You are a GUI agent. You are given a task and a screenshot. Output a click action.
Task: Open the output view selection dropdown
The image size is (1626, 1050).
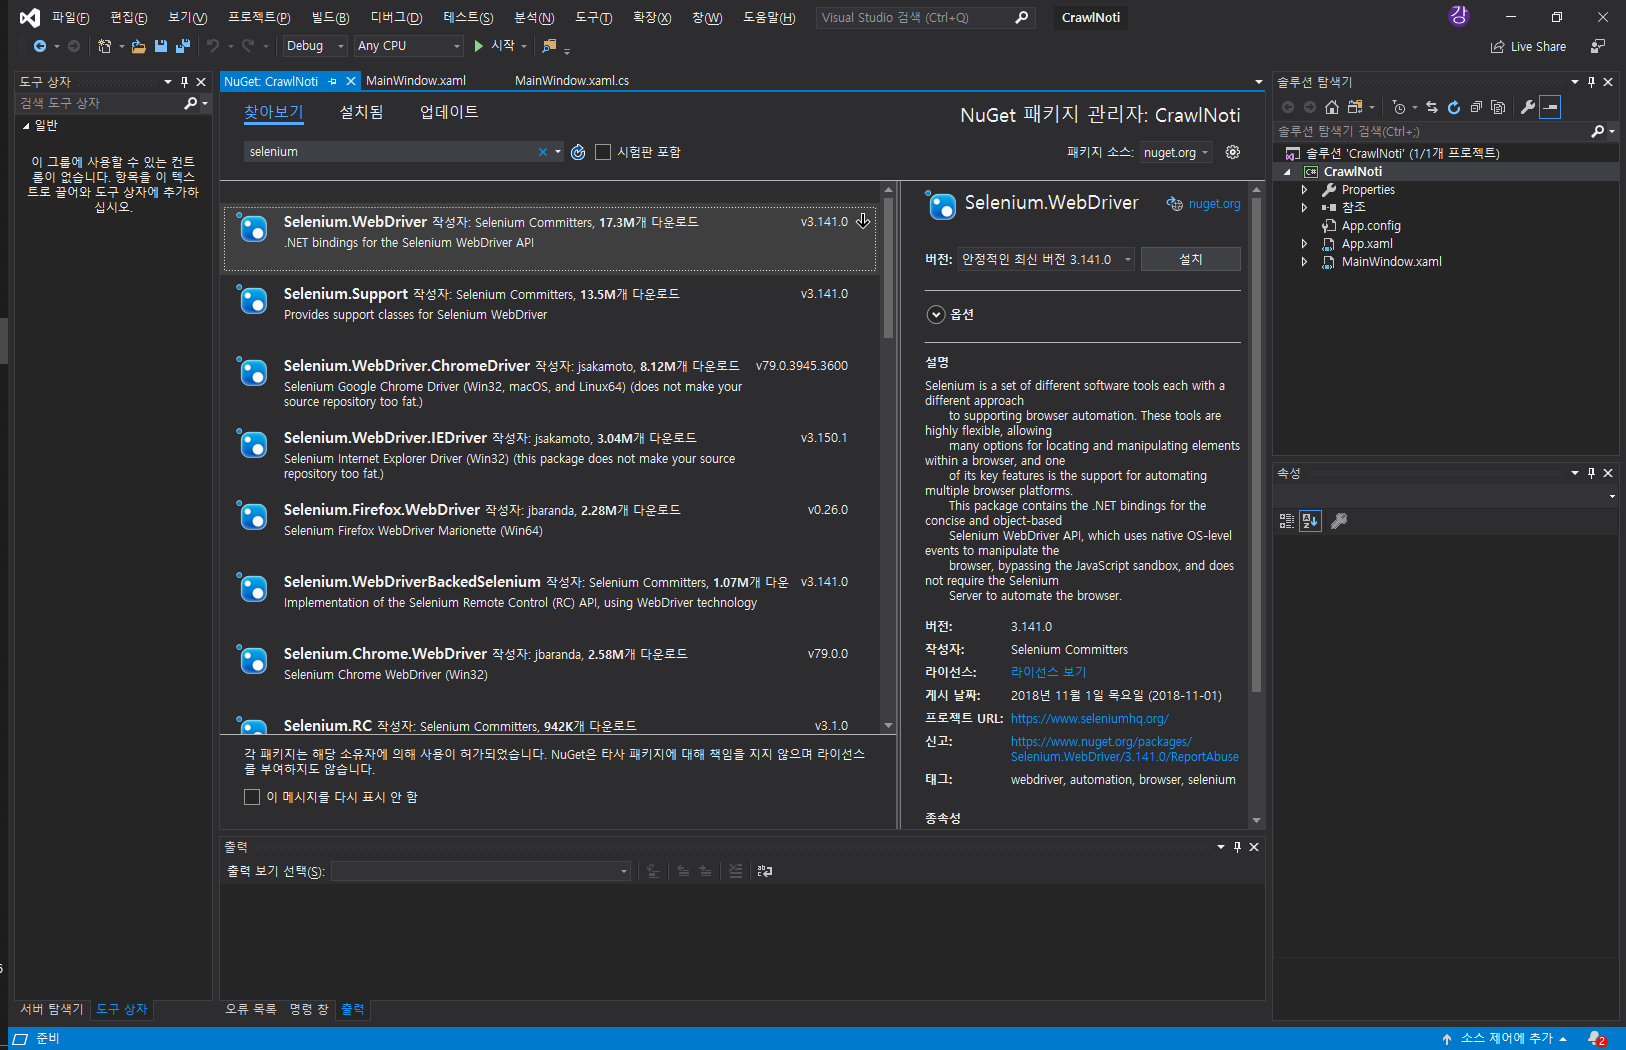point(482,871)
